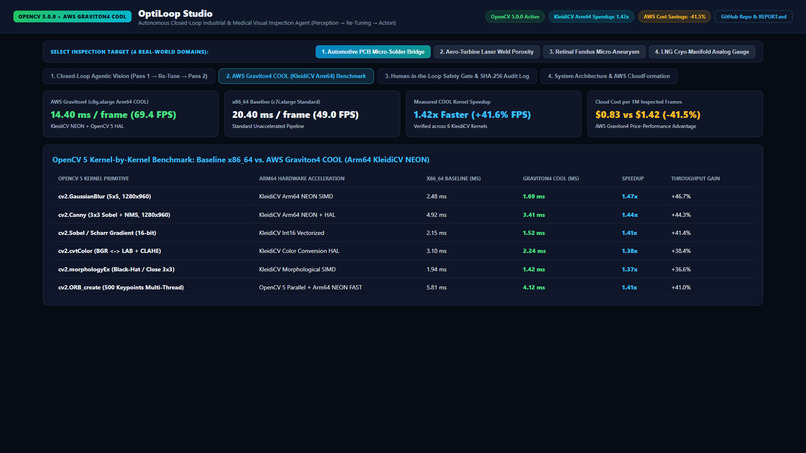Click THROUGHPUT GAIN column header
The width and height of the screenshot is (806, 453).
[x=695, y=178]
